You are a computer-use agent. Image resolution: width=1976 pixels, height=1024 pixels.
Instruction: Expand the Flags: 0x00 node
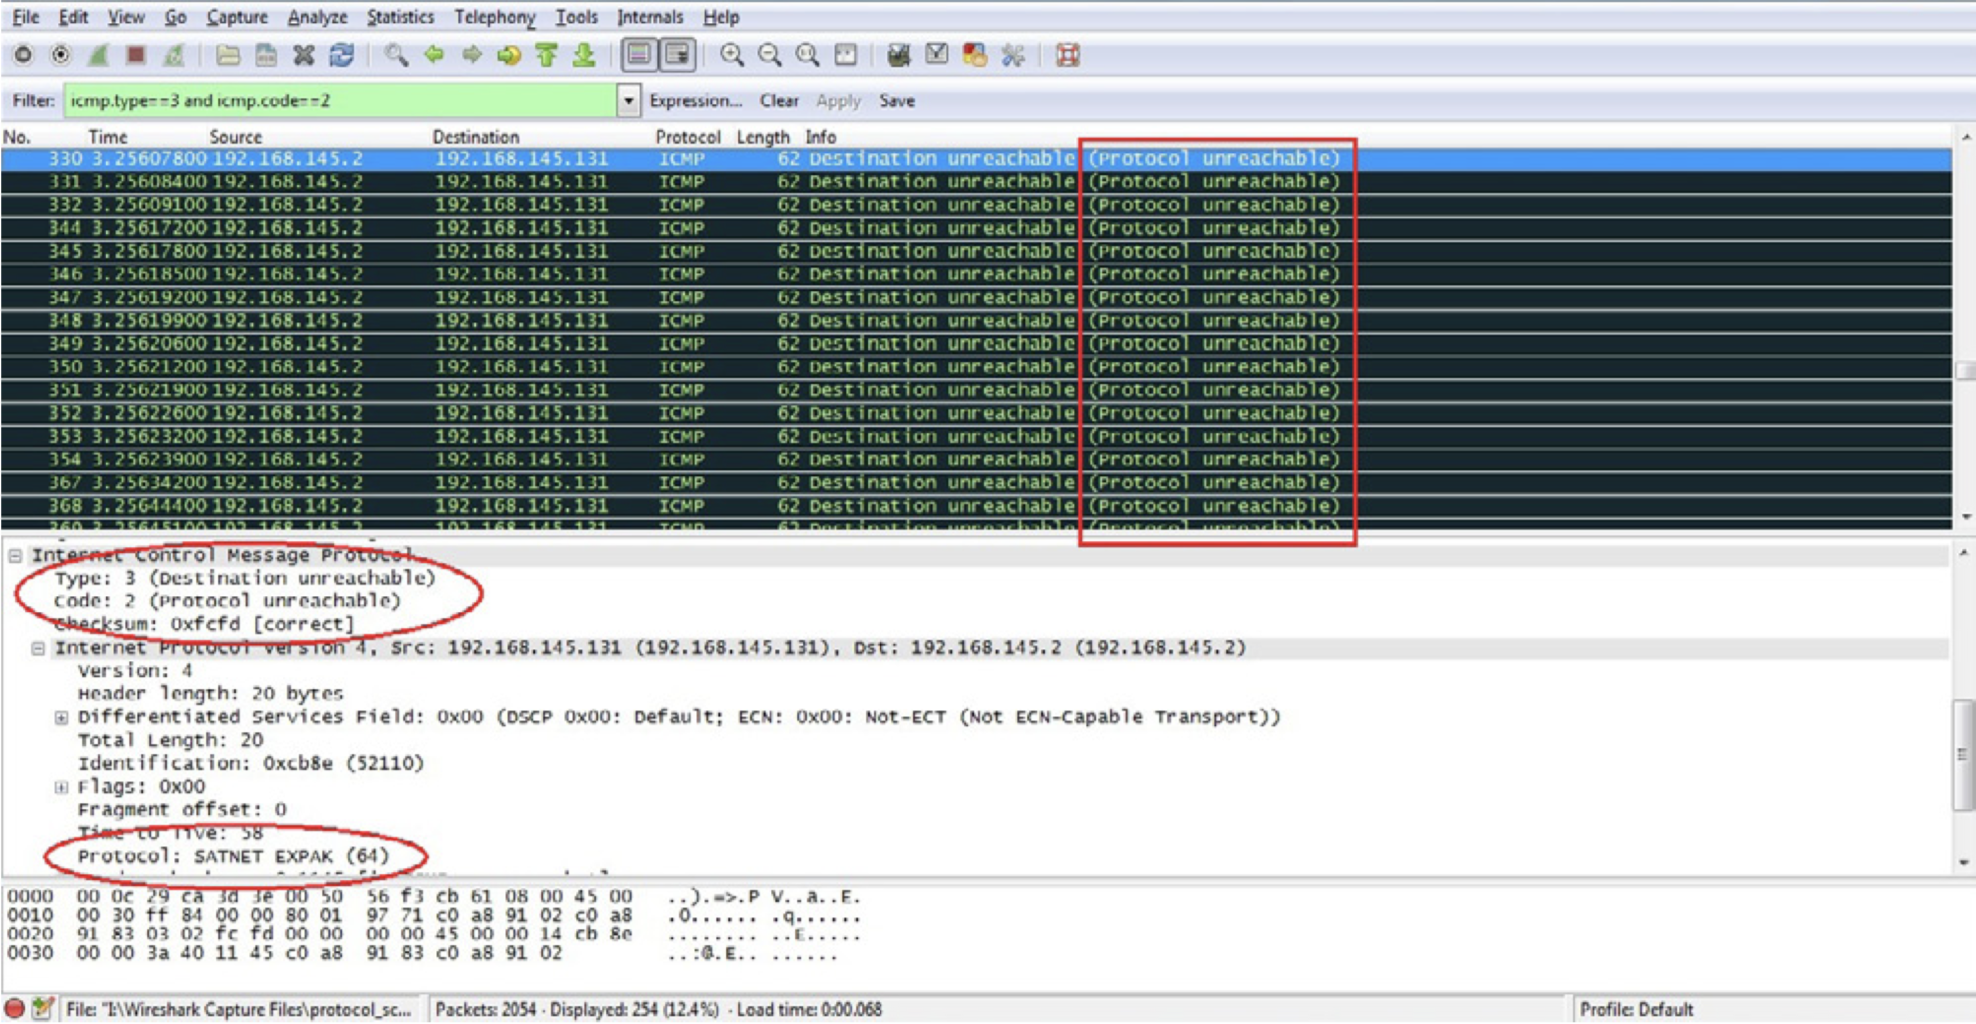[61, 787]
